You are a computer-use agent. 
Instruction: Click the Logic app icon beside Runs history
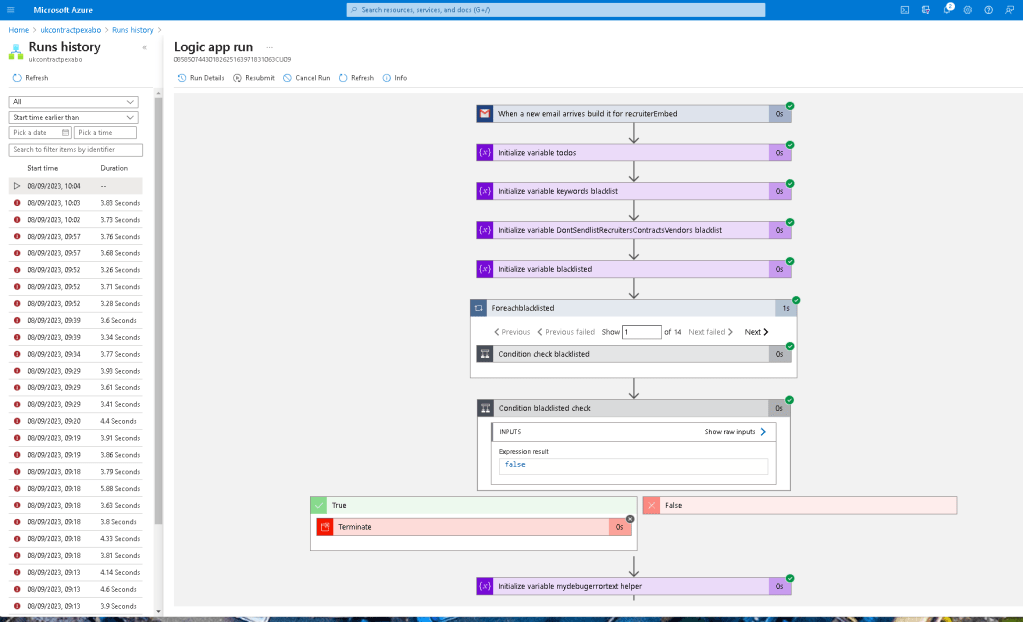tap(16, 52)
